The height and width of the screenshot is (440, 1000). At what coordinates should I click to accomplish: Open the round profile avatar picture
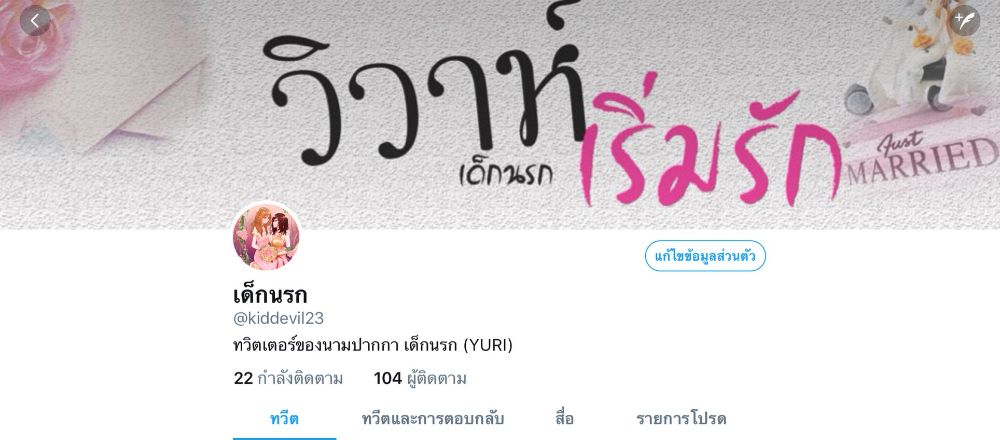(x=266, y=237)
